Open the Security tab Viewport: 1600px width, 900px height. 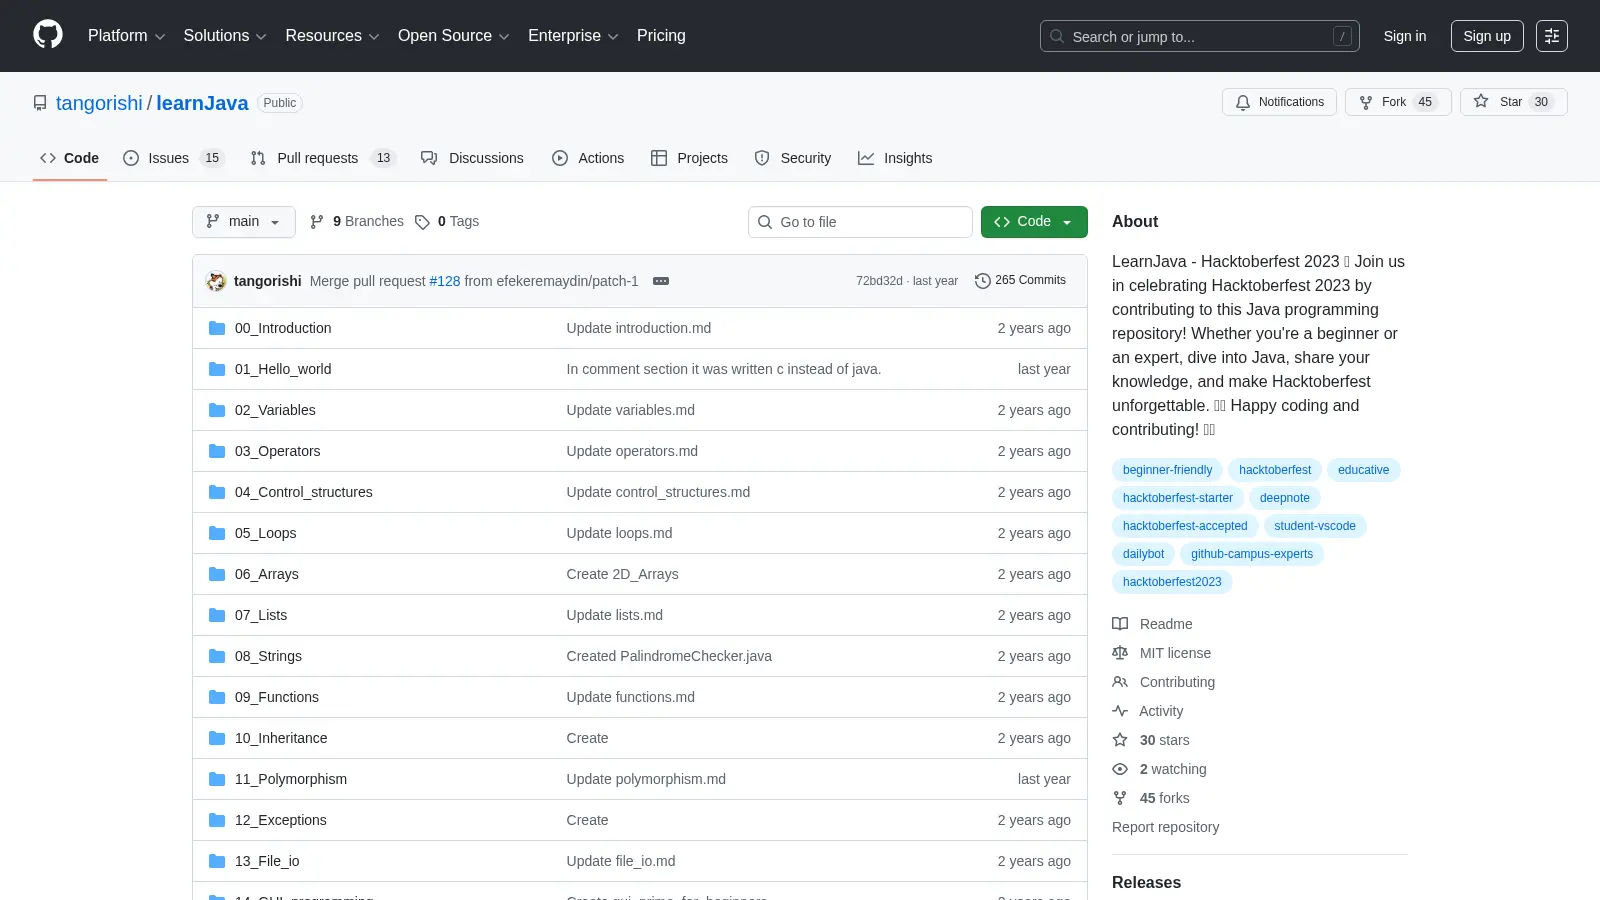point(793,158)
